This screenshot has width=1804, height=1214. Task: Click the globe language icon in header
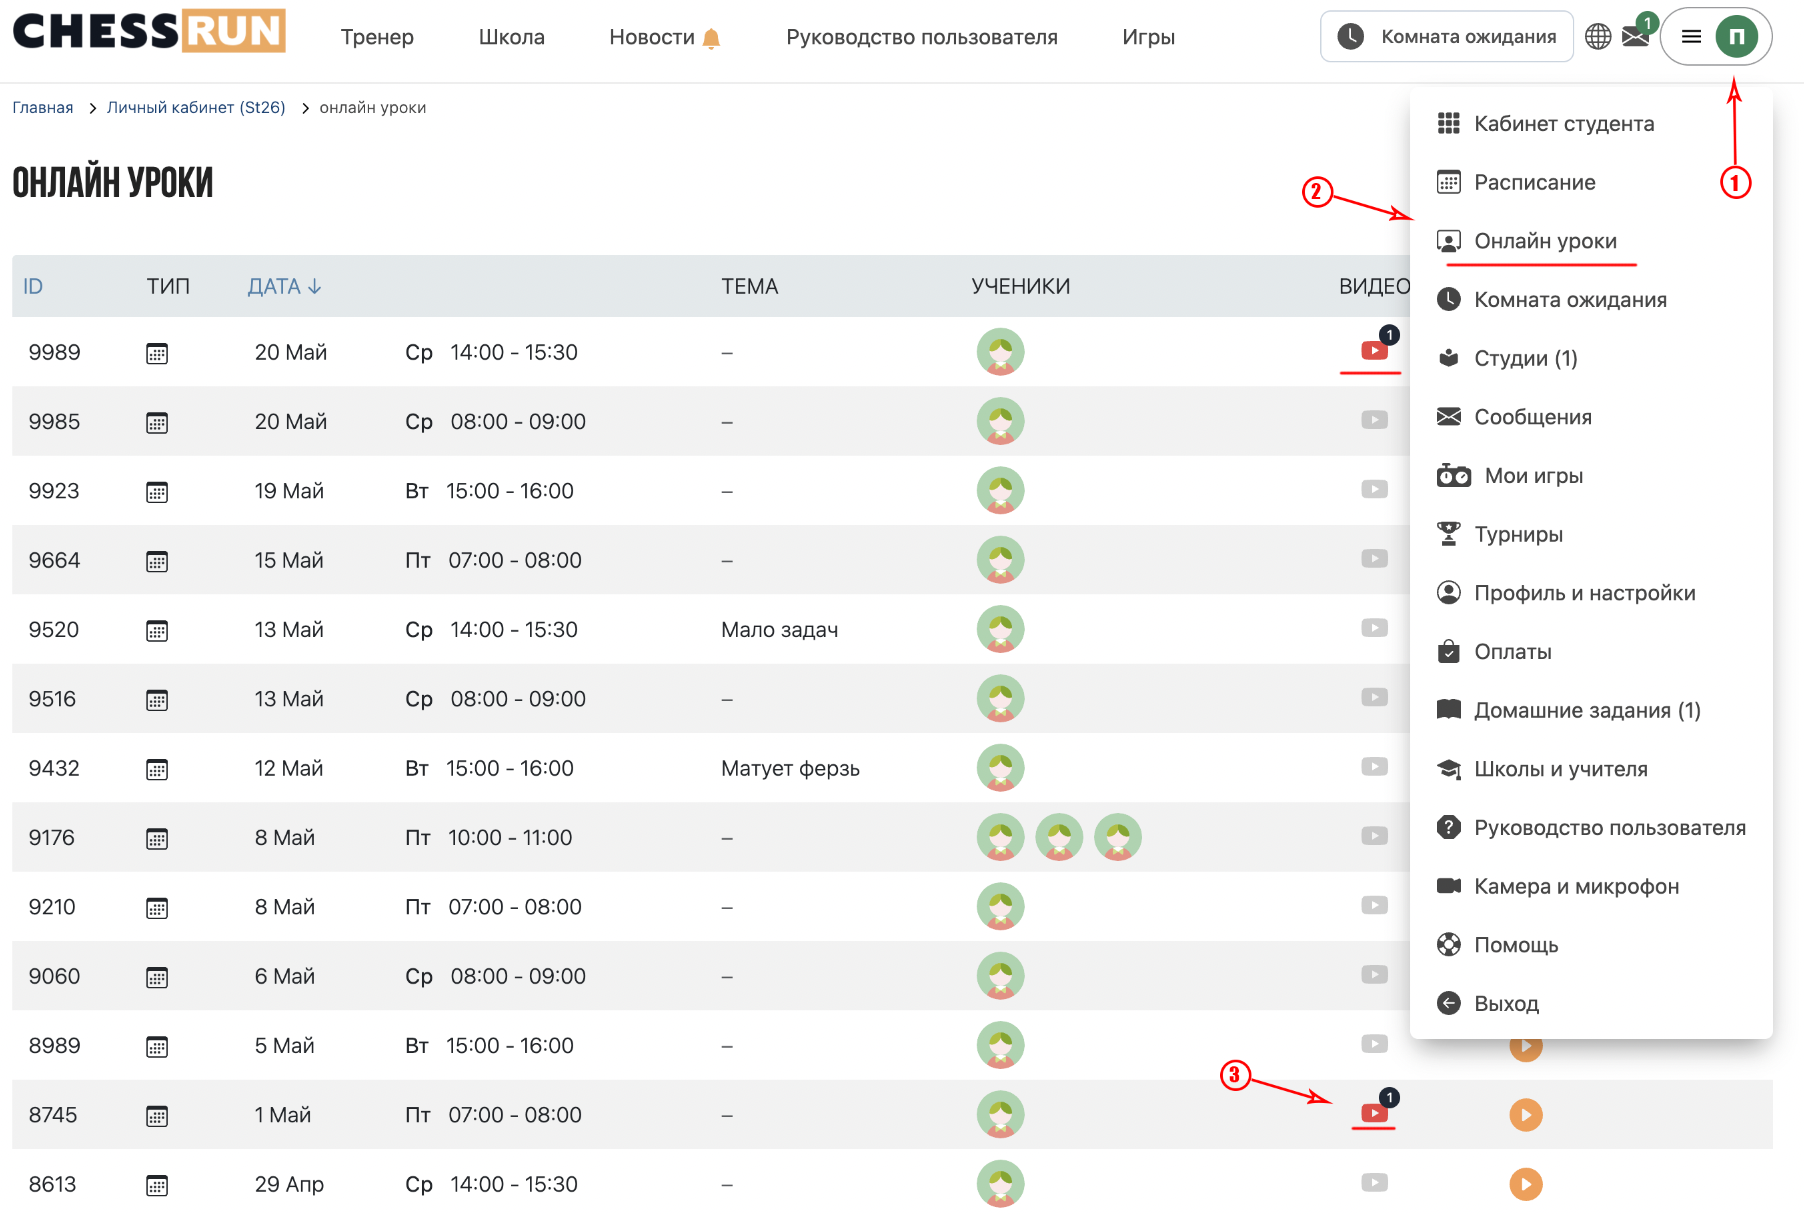pos(1598,37)
